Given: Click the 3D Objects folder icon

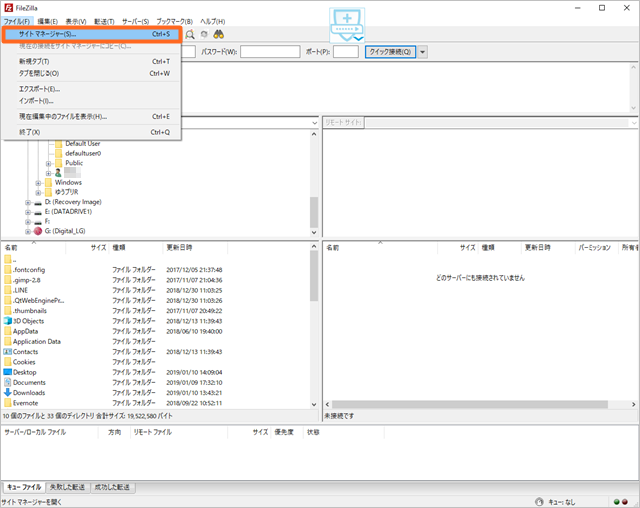Looking at the screenshot, I should tap(7, 321).
